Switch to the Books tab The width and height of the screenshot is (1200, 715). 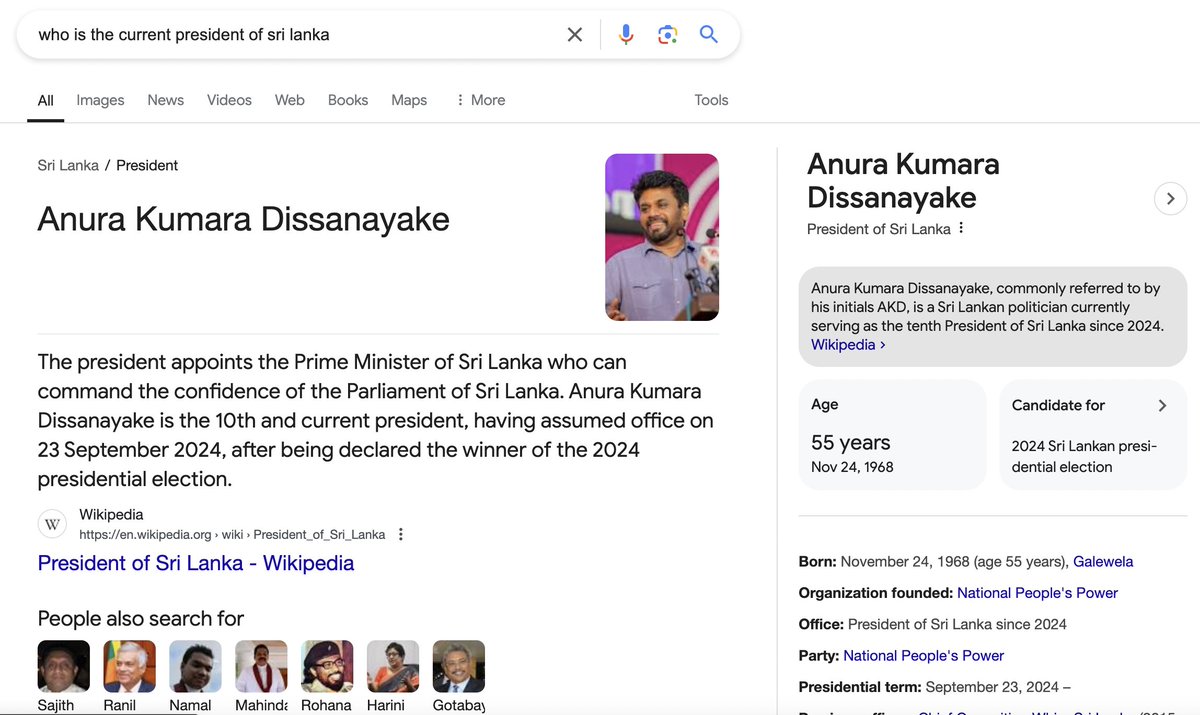click(348, 100)
